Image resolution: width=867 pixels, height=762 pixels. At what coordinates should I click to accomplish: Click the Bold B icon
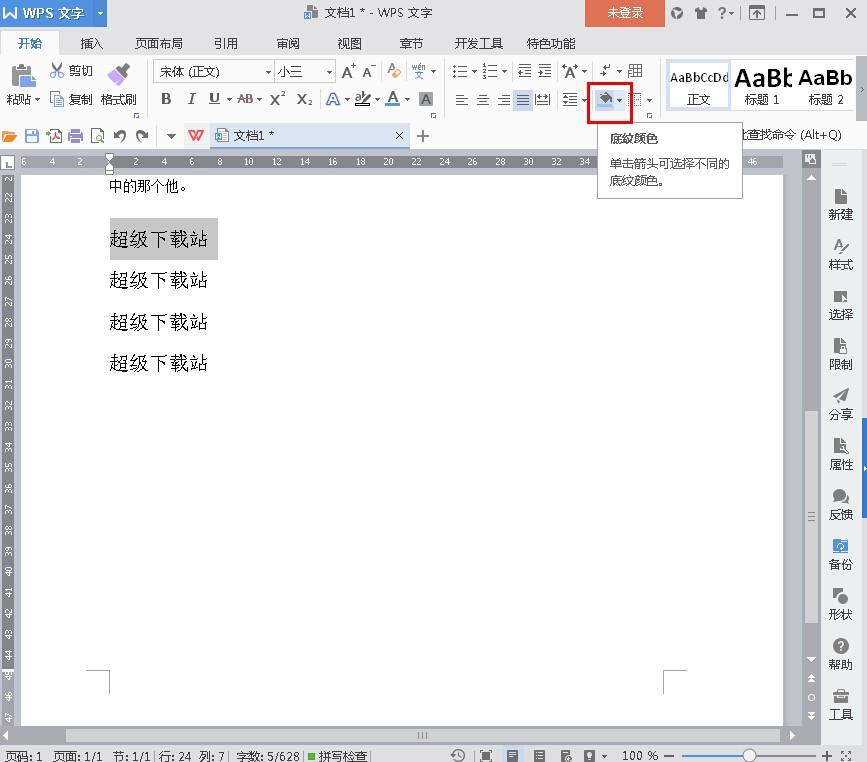pyautogui.click(x=166, y=99)
